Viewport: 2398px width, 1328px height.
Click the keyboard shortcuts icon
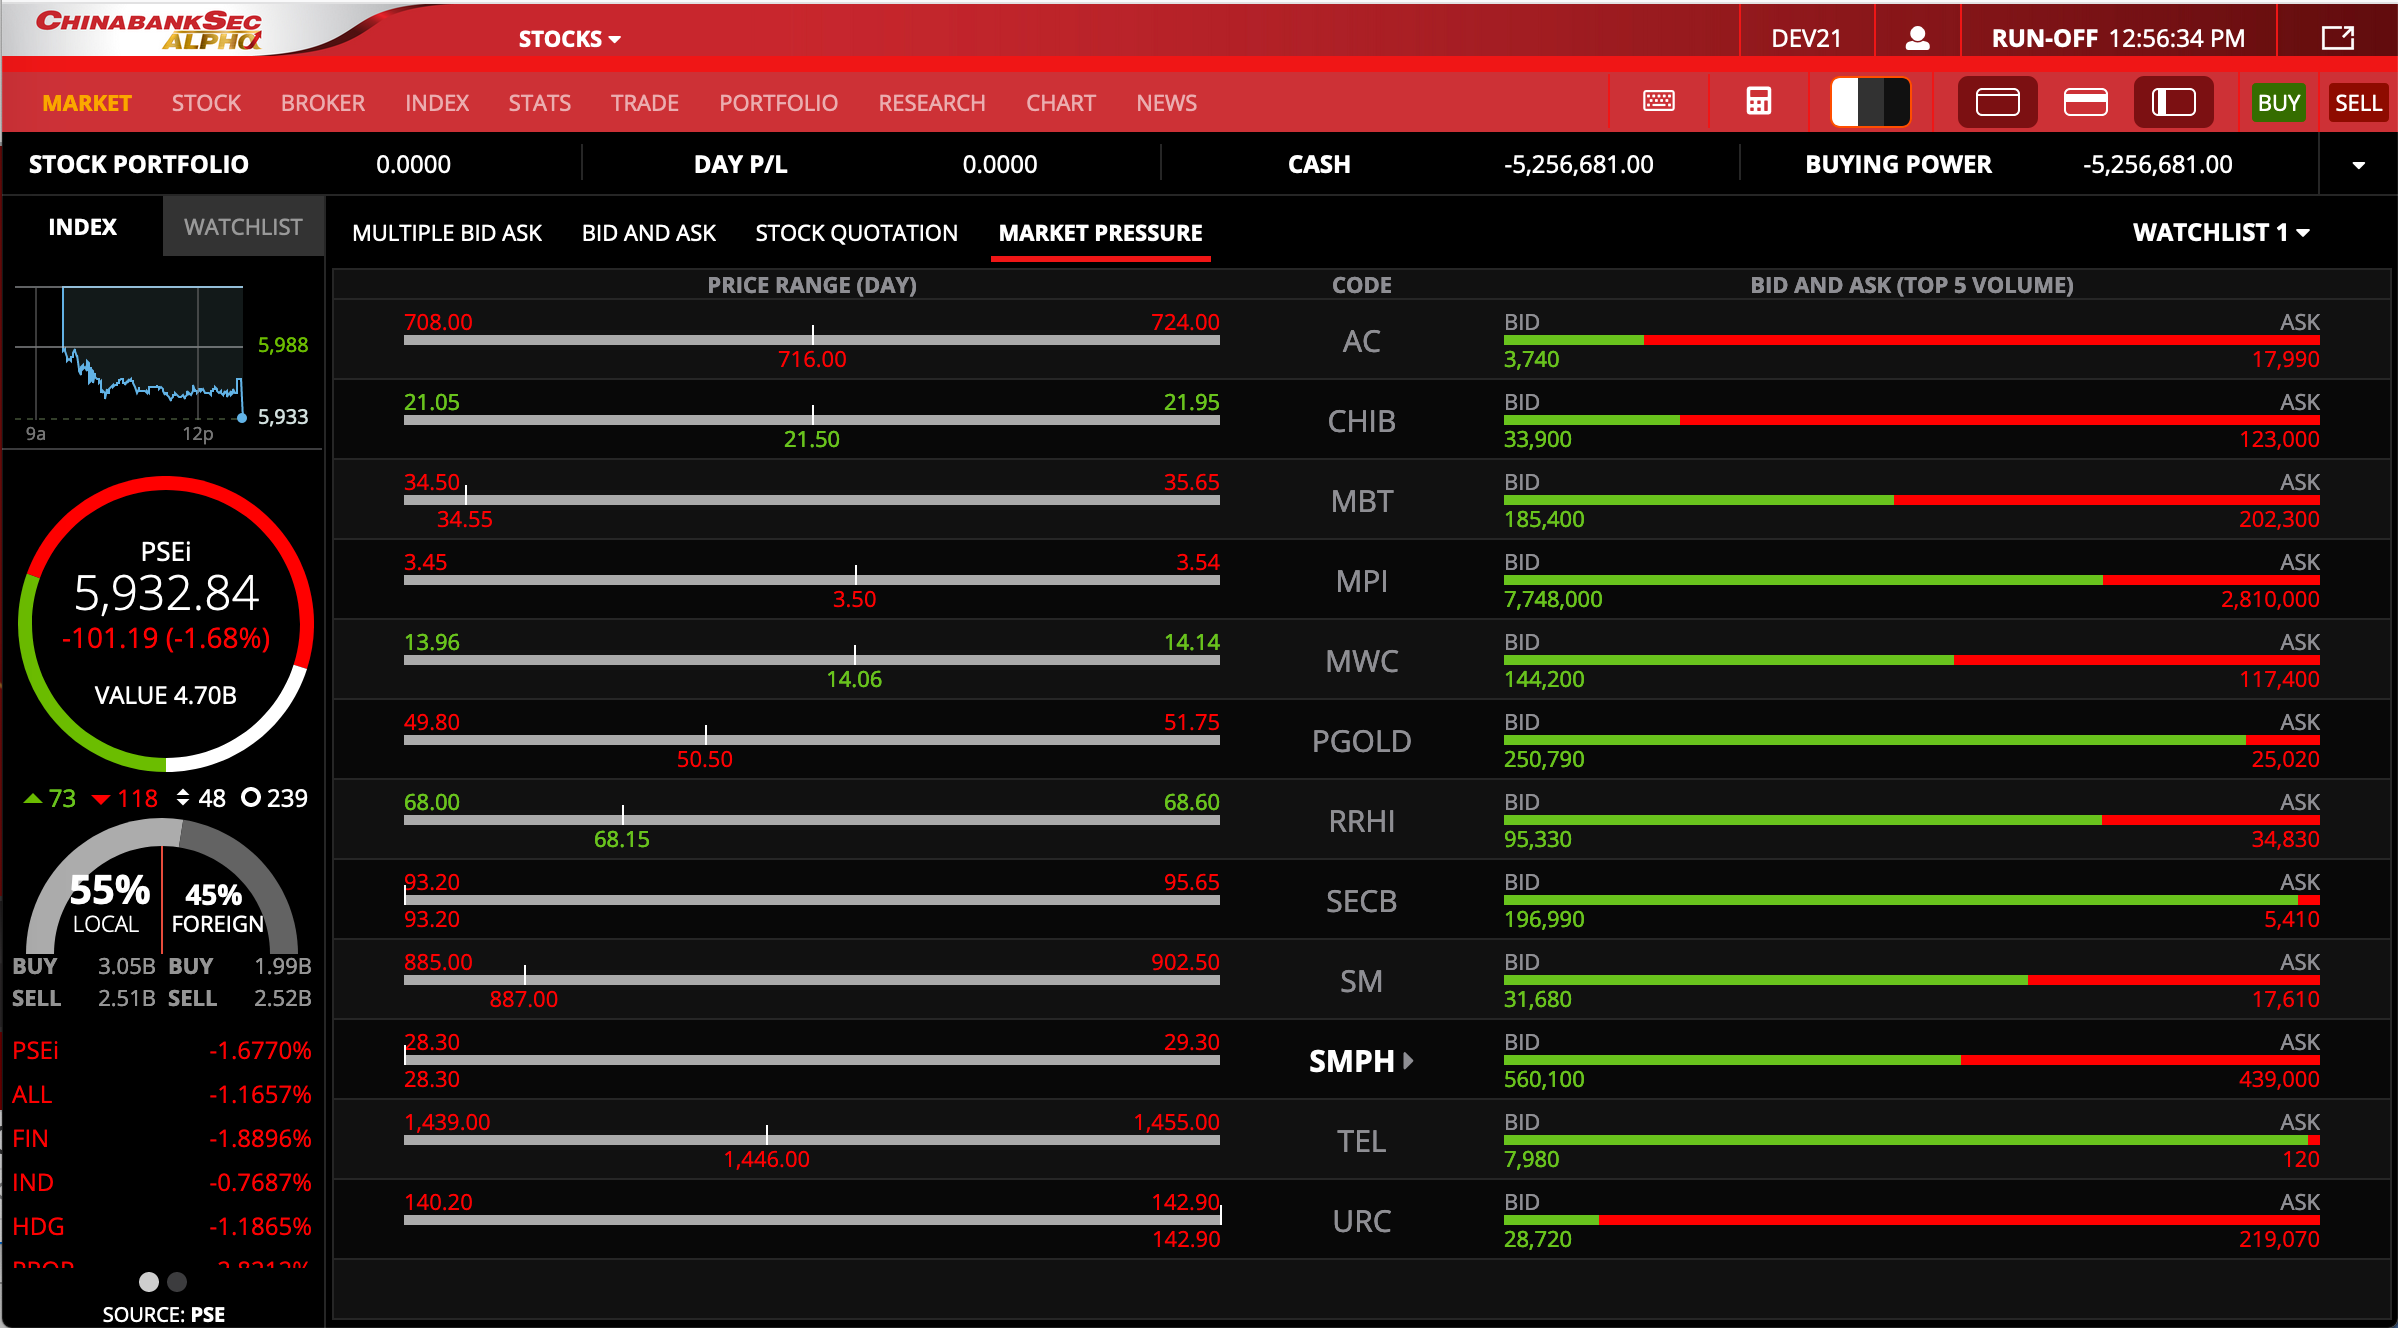1658,102
